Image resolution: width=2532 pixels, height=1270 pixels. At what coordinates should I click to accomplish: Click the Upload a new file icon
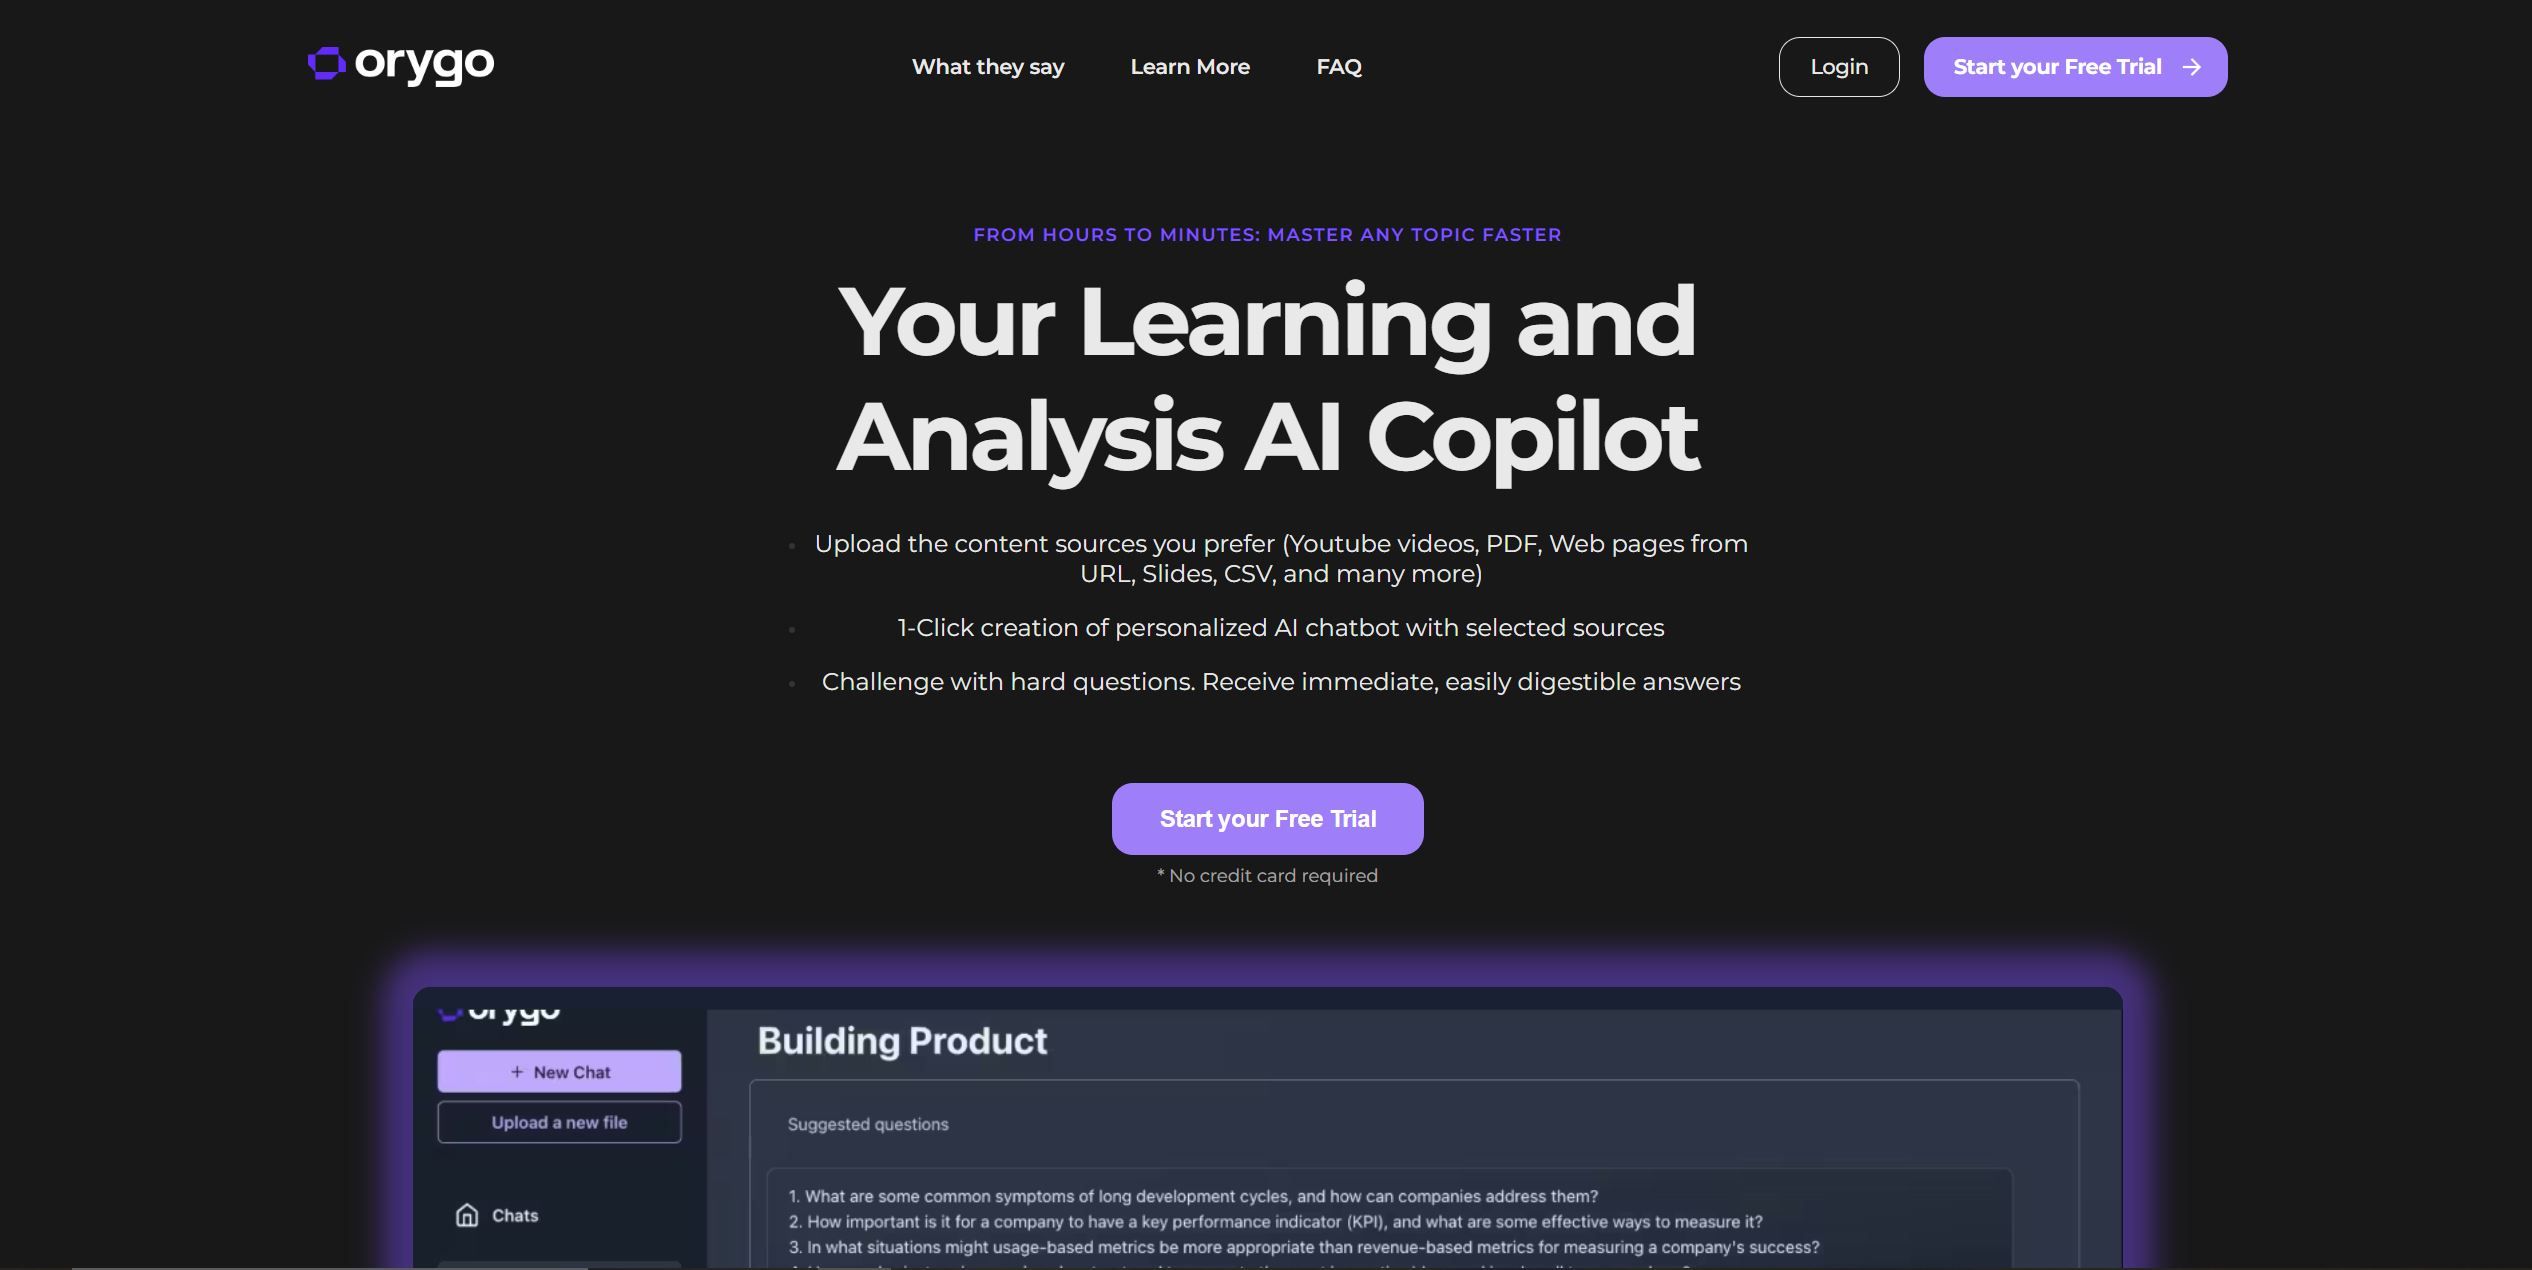[559, 1121]
